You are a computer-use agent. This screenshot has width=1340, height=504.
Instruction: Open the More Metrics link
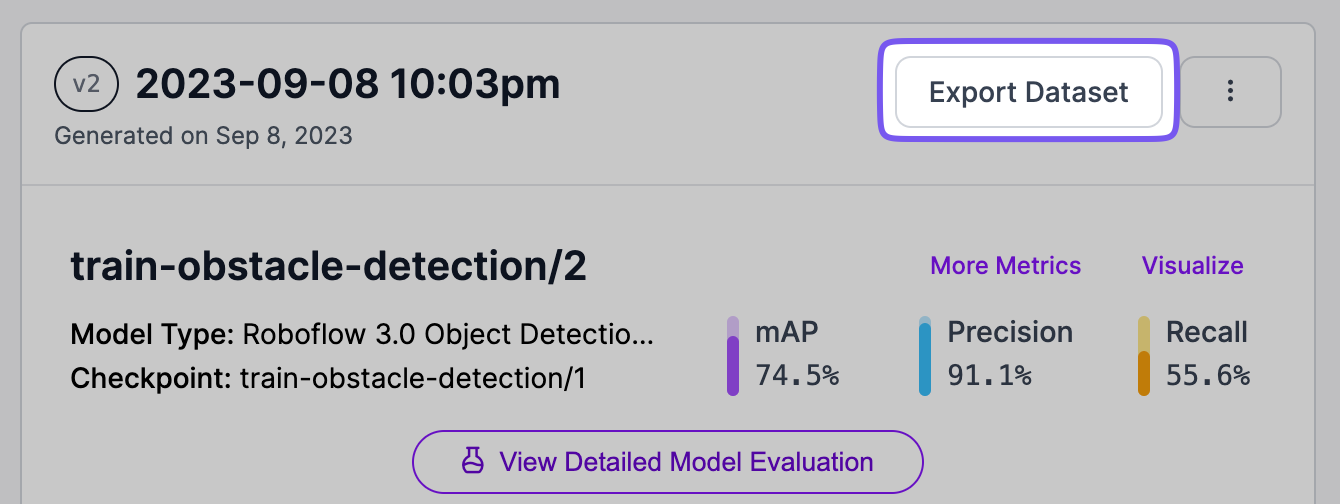[1005, 265]
